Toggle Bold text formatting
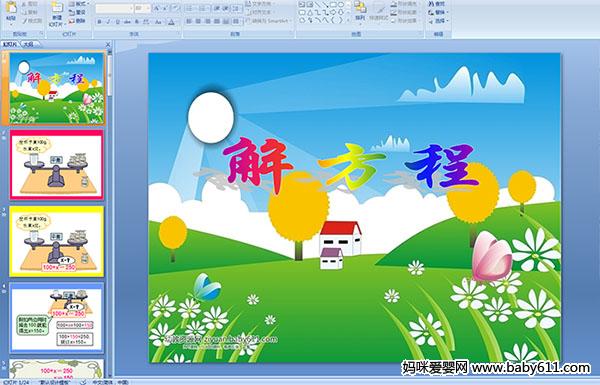Screen dimensions: 600x385 [x=99, y=22]
